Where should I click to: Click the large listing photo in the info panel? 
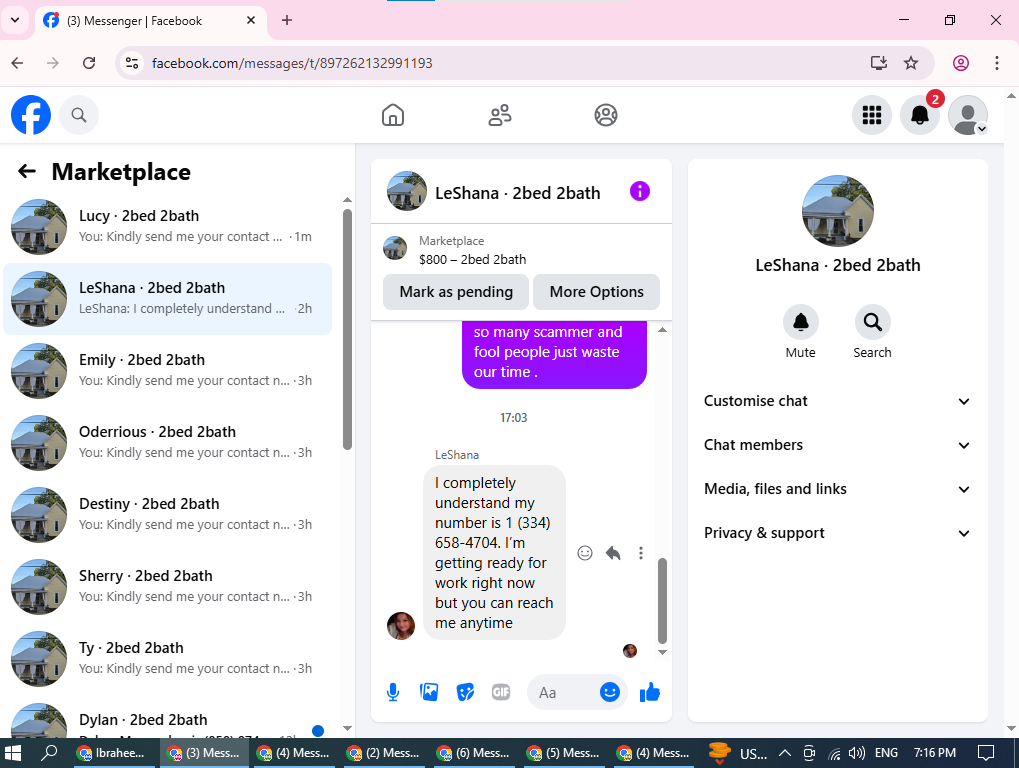point(838,211)
